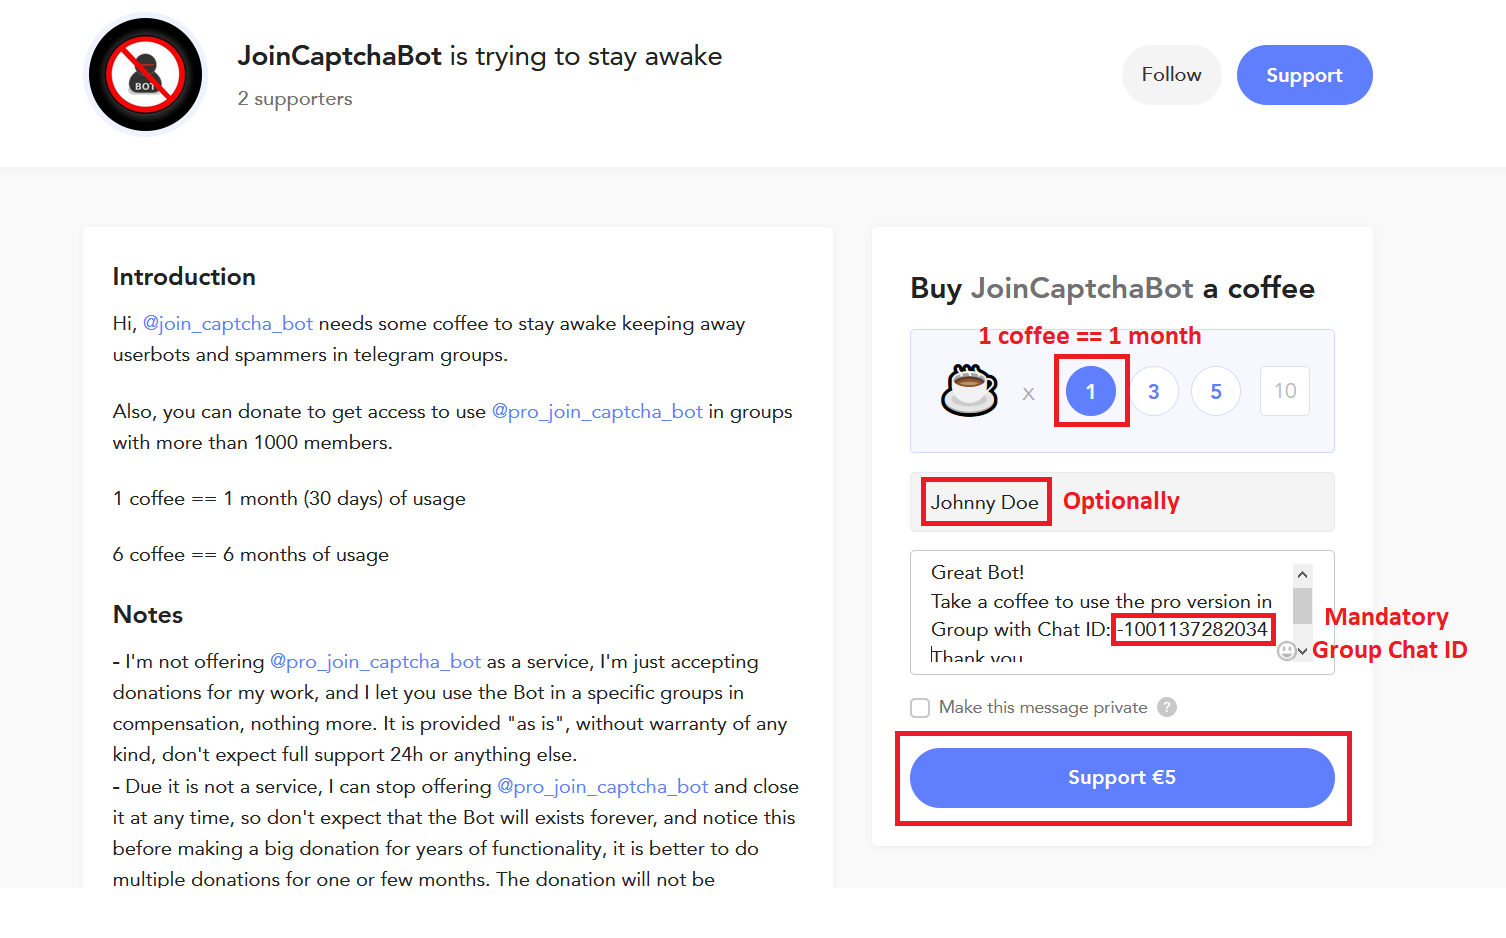Click the custom coffee count field showing 10
The image size is (1506, 938).
point(1285,391)
